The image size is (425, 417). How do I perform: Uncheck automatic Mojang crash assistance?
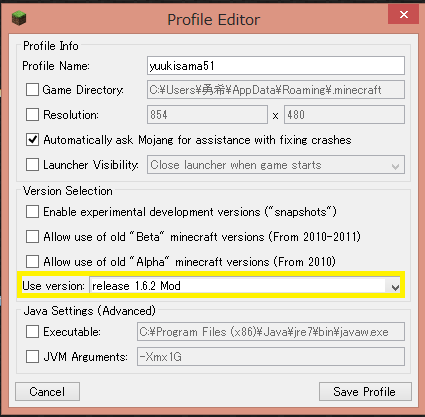click(x=32, y=140)
